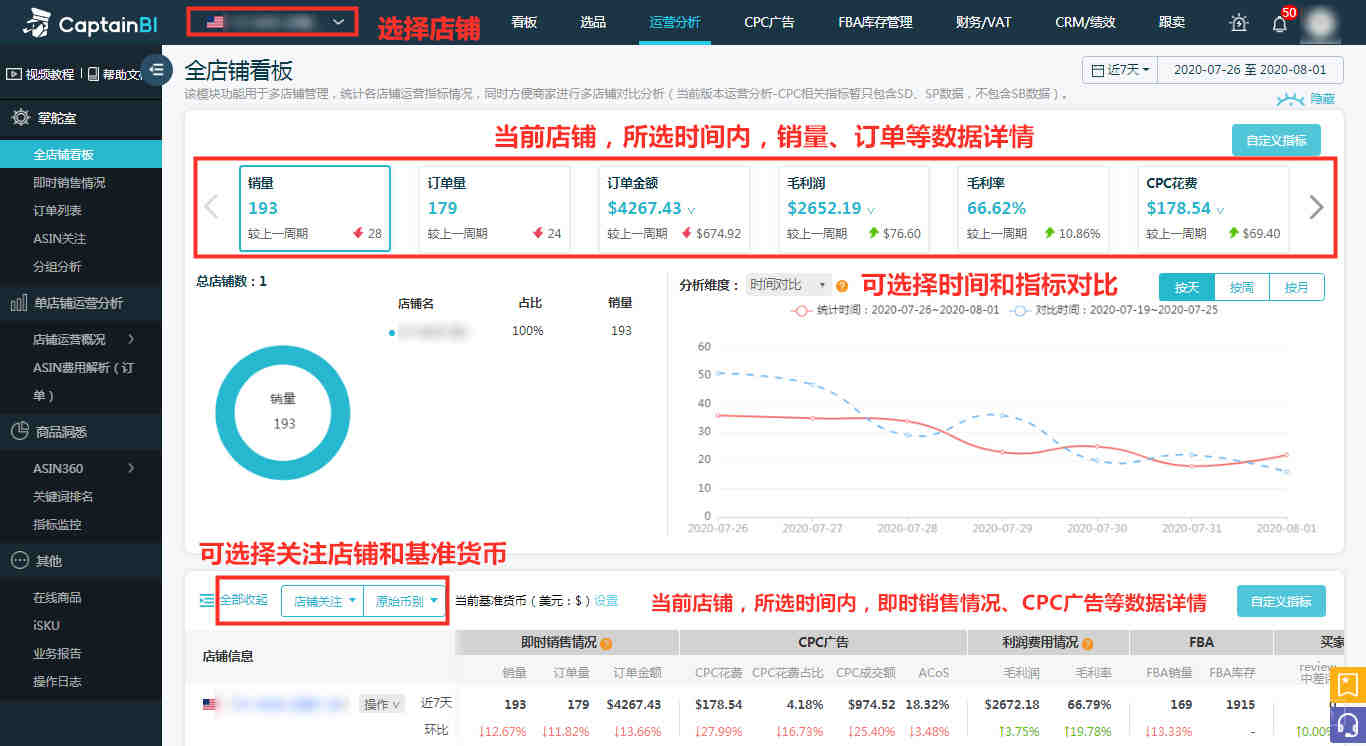Open the CRM/绩效 top menu

pos(1085,22)
